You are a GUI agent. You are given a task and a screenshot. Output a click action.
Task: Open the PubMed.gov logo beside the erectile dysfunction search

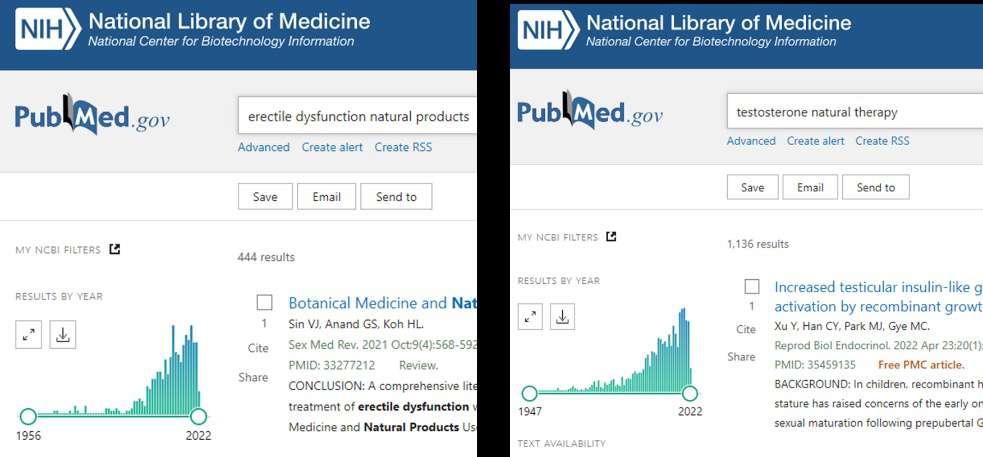tap(92, 116)
